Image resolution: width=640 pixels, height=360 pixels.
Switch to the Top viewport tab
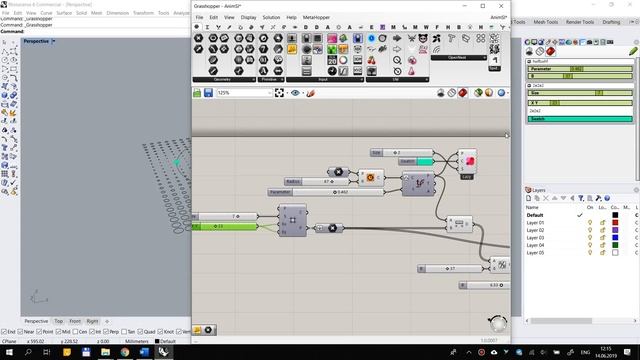(x=59, y=321)
